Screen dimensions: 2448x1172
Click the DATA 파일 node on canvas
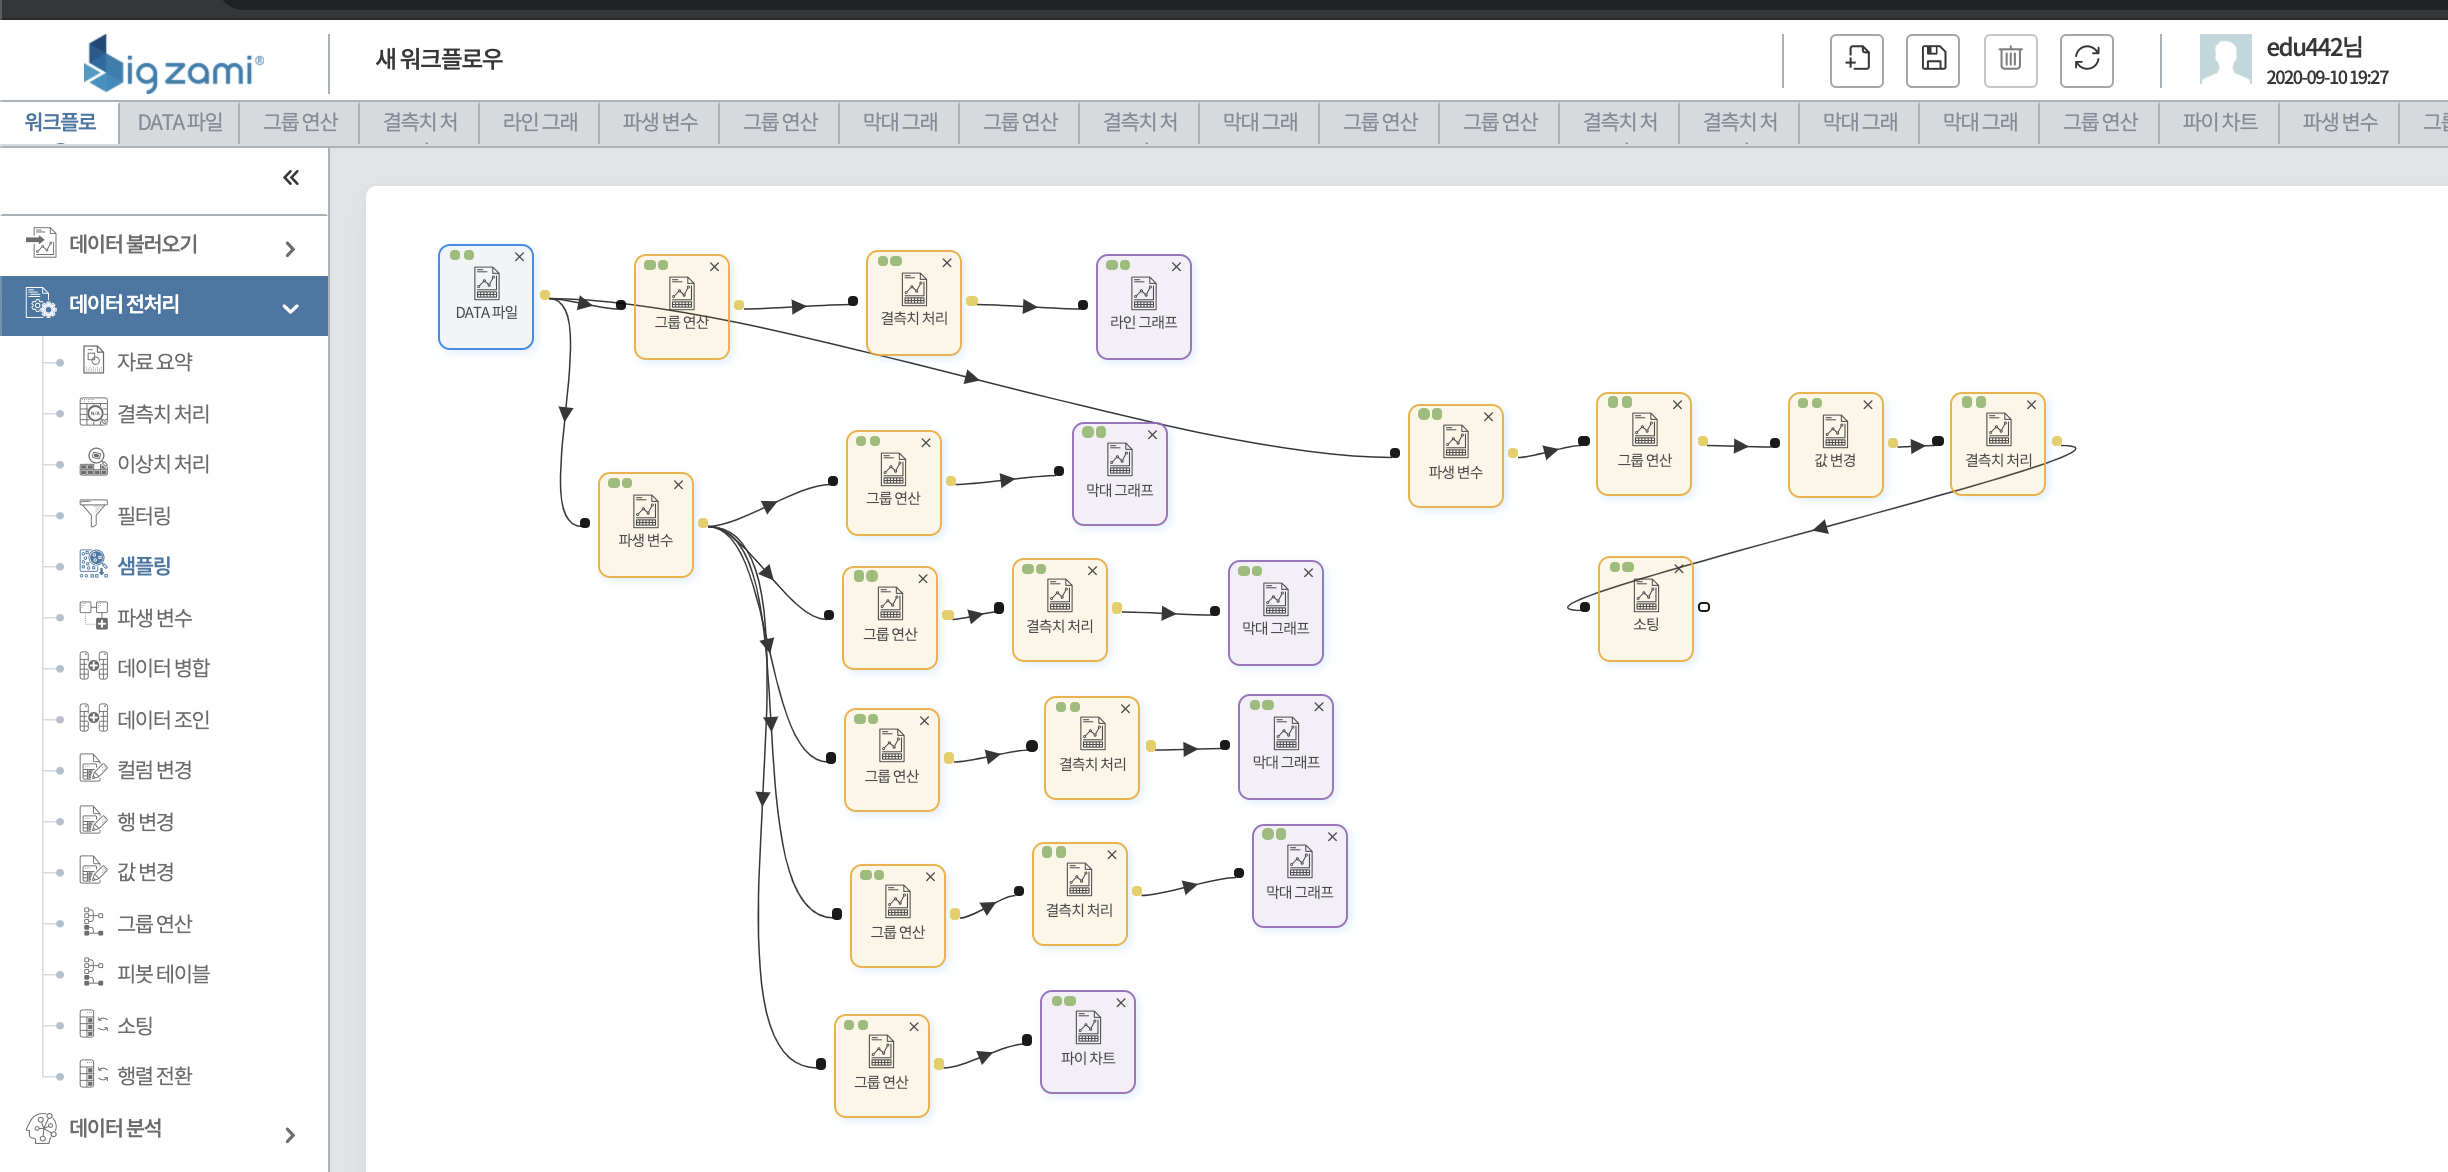(486, 298)
